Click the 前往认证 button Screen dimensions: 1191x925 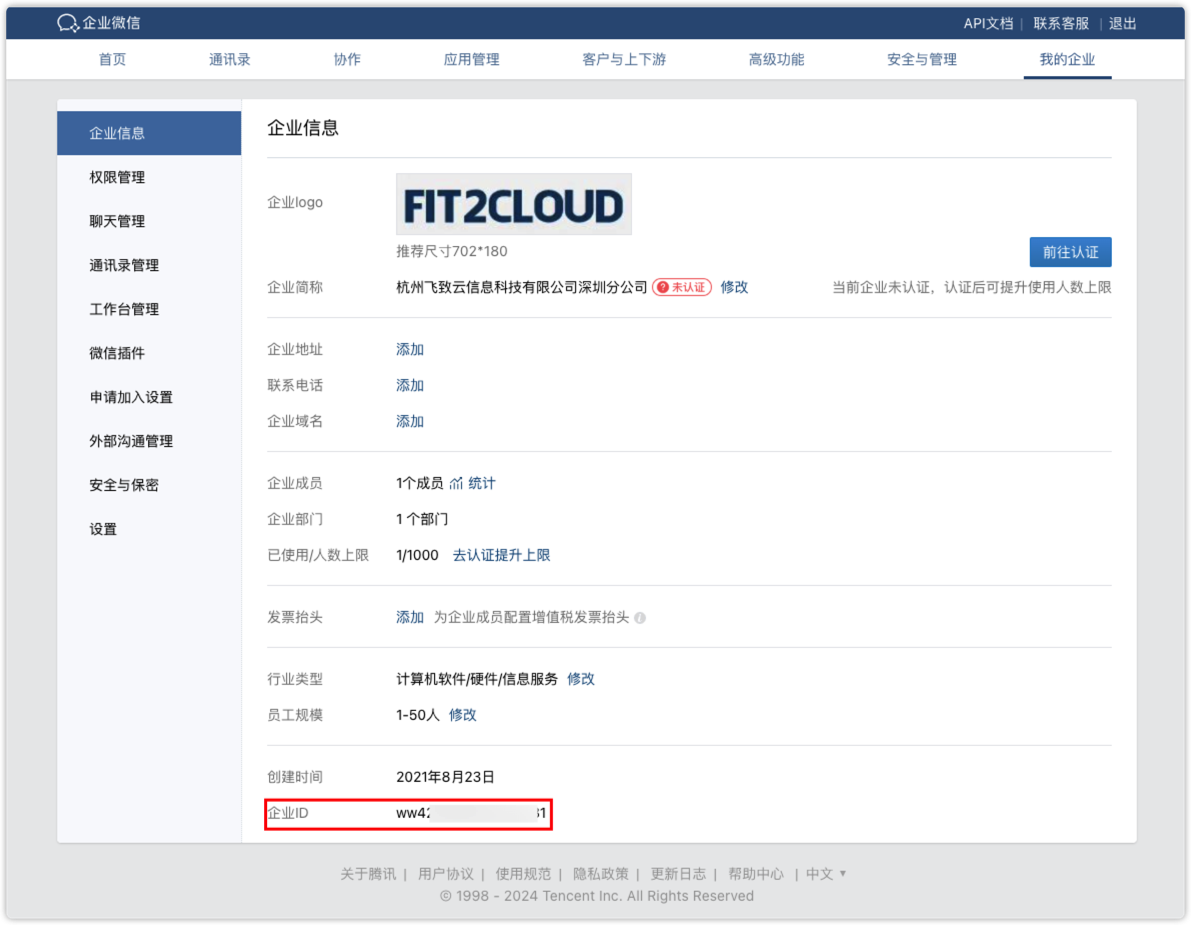(x=1070, y=252)
